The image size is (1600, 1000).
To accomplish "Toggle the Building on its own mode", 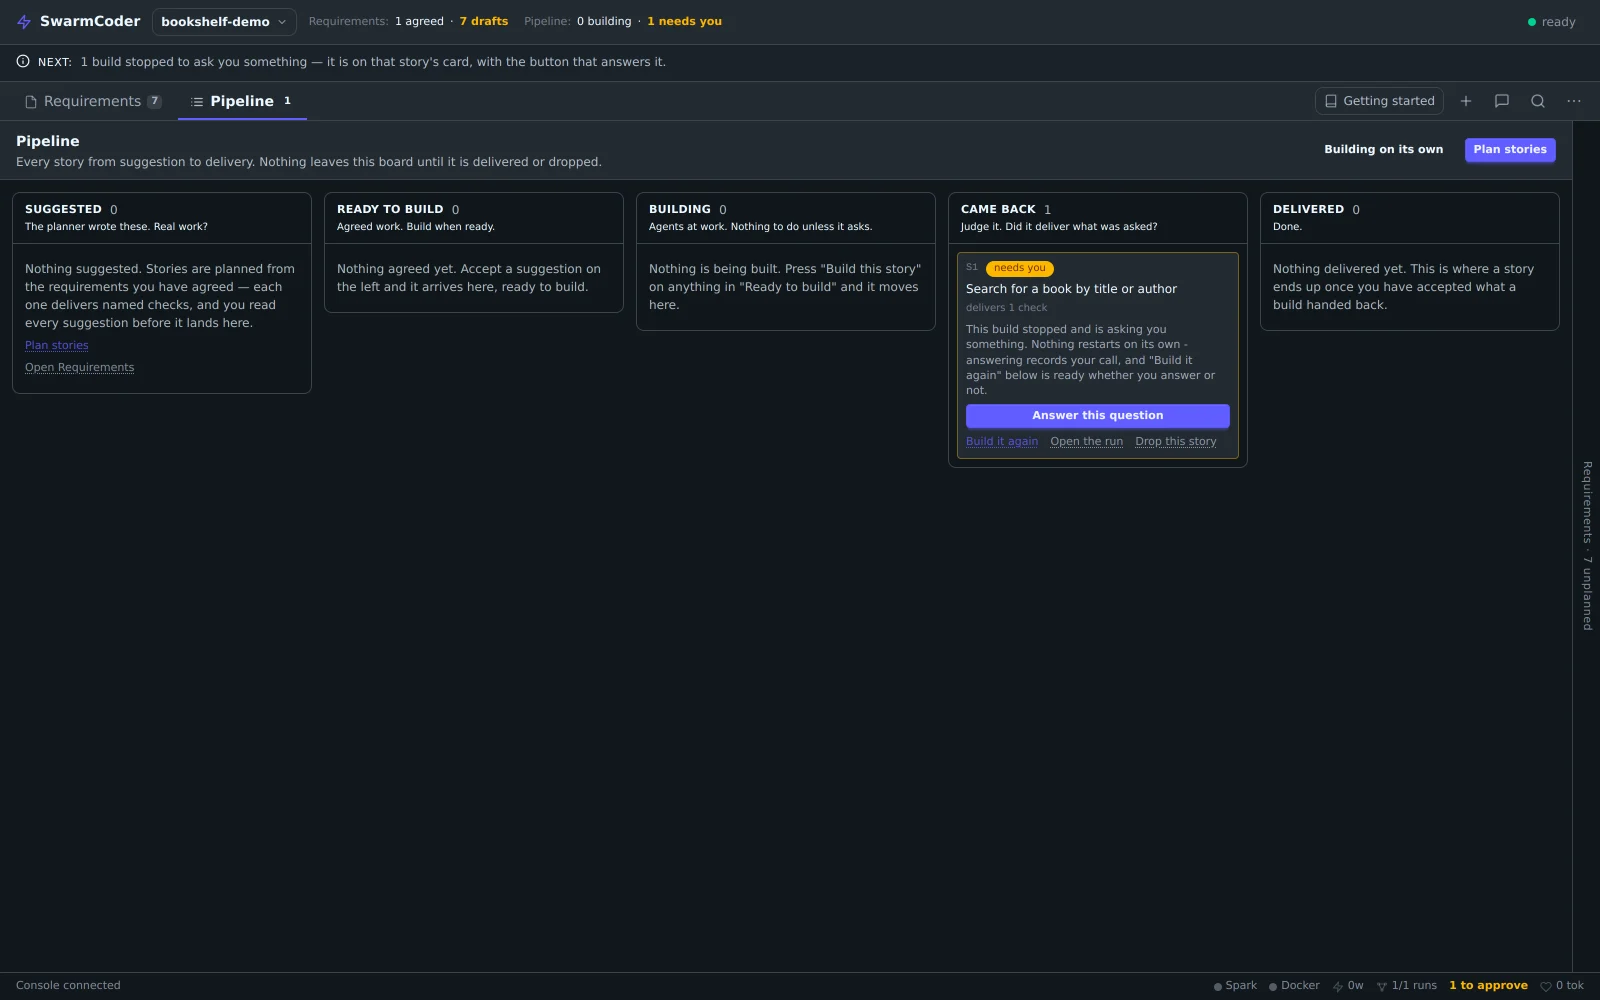I will [1384, 150].
